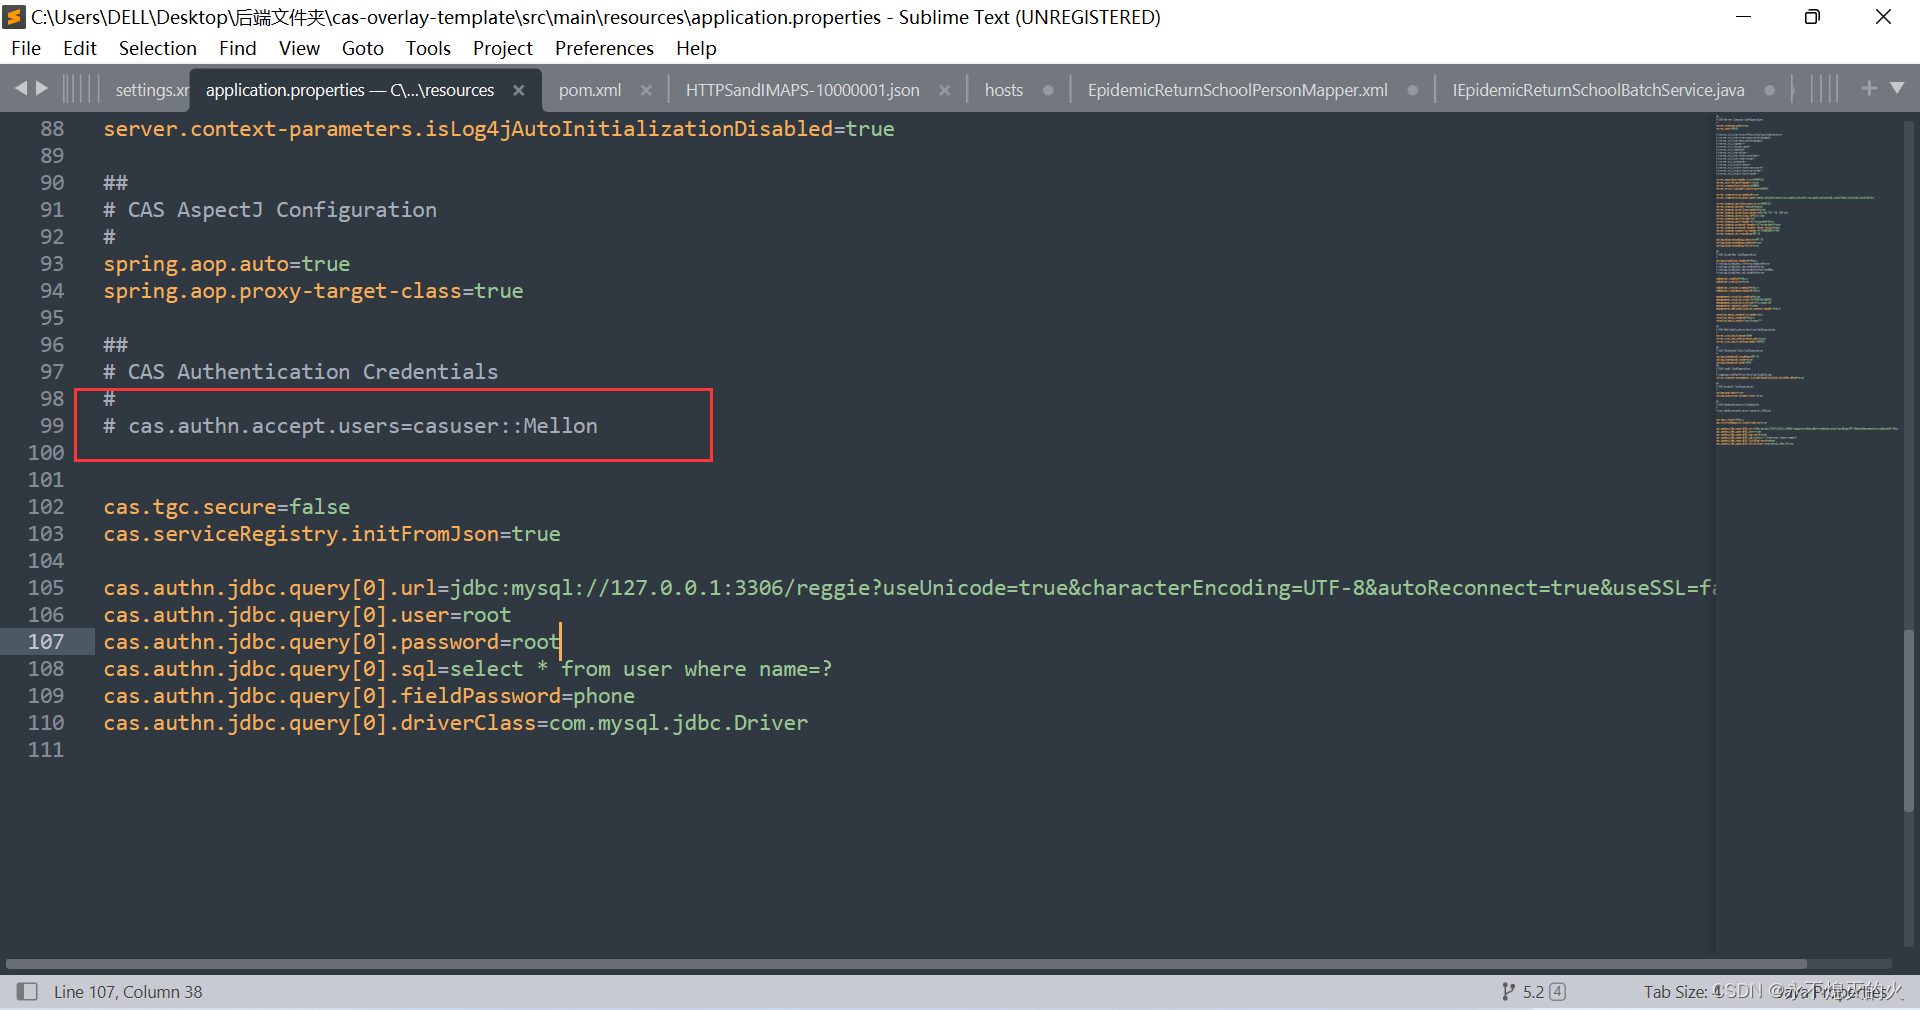Add a new tab with plus icon
The image size is (1920, 1010).
pos(1868,88)
